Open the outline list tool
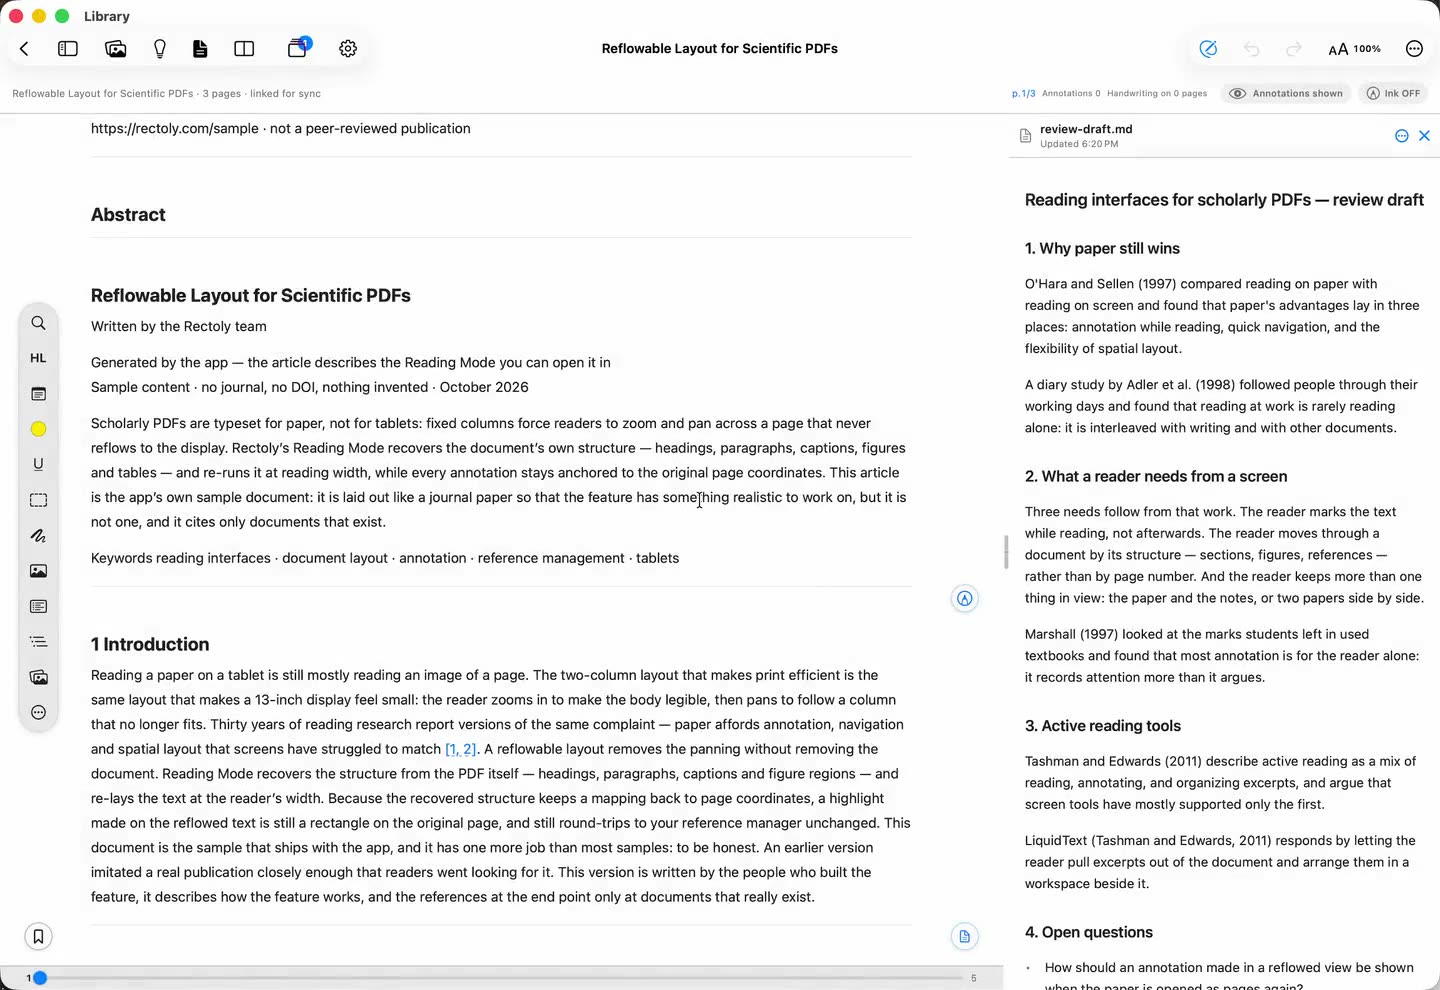This screenshot has width=1440, height=990. [38, 642]
